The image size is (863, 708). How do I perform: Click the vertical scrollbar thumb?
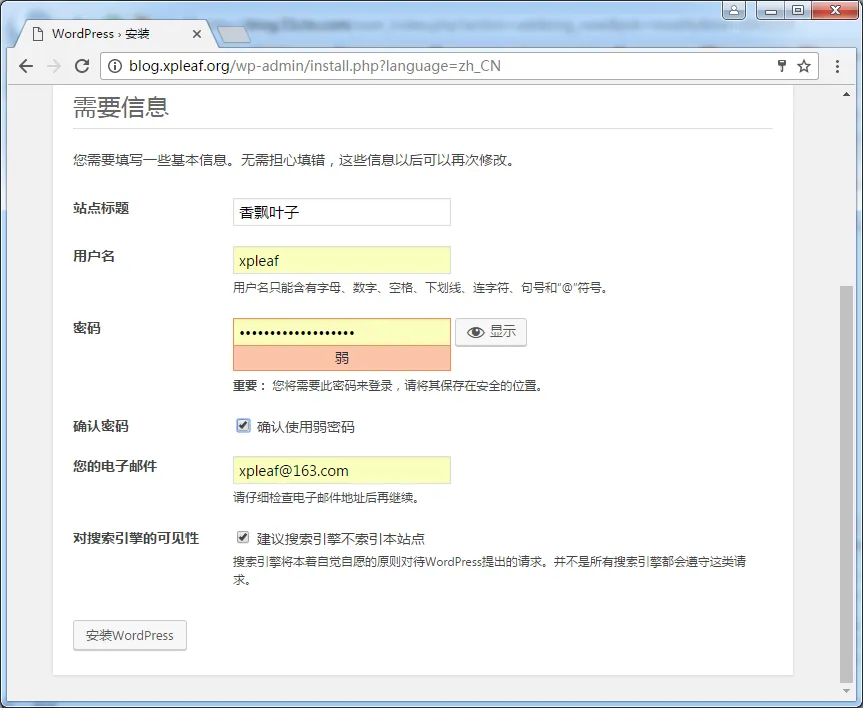[x=846, y=483]
